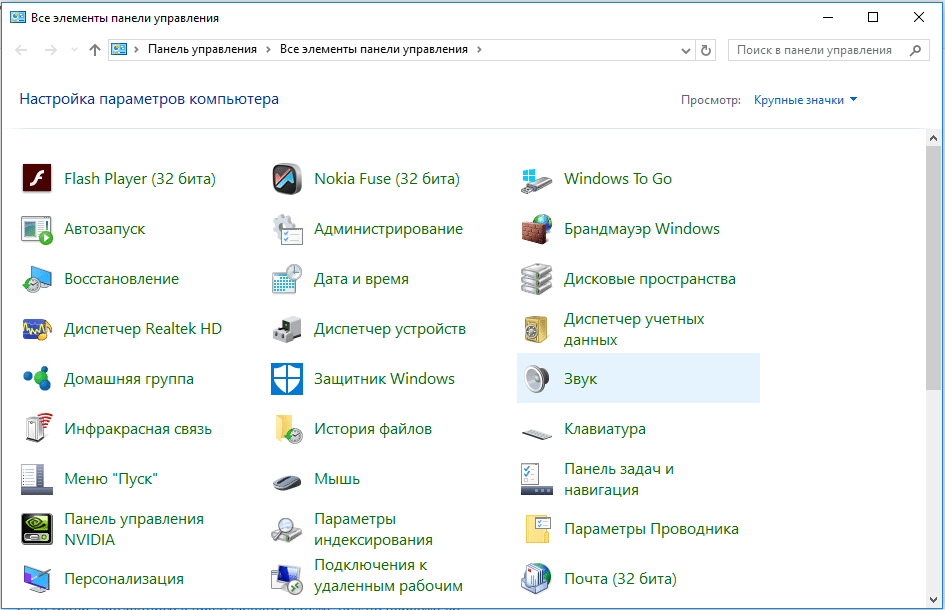Open the Параметры Проводника folder icon

(538, 529)
